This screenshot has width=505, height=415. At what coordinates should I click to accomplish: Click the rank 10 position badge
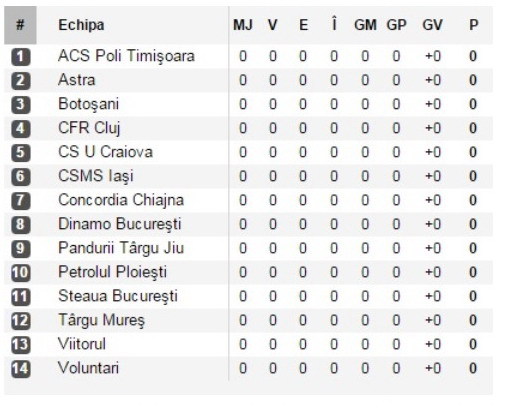coord(21,273)
